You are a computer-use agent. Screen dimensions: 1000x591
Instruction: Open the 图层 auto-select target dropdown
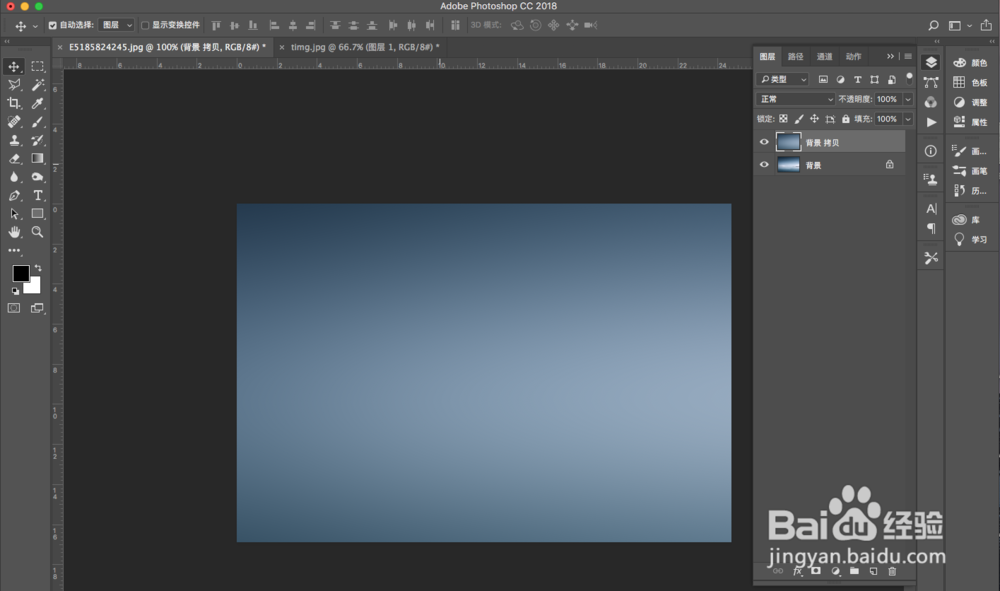117,25
